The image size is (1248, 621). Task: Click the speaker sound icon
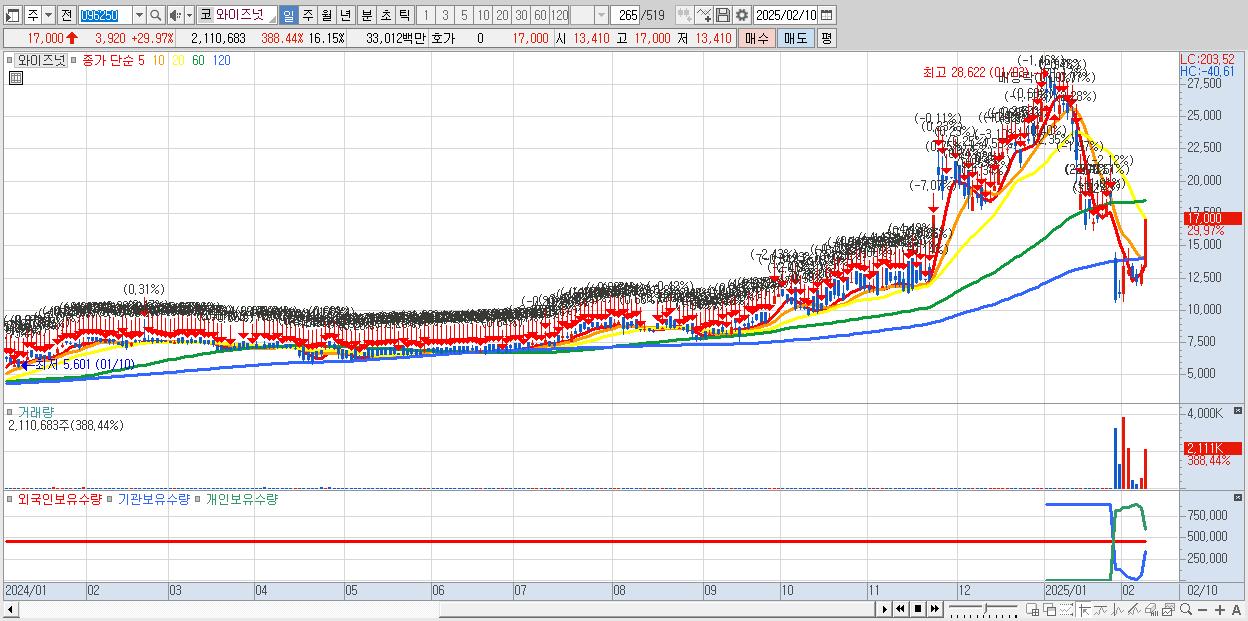pyautogui.click(x=174, y=15)
